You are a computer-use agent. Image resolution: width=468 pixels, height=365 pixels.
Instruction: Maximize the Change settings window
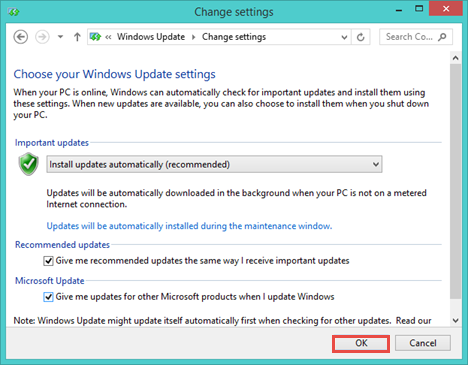pyautogui.click(x=419, y=9)
